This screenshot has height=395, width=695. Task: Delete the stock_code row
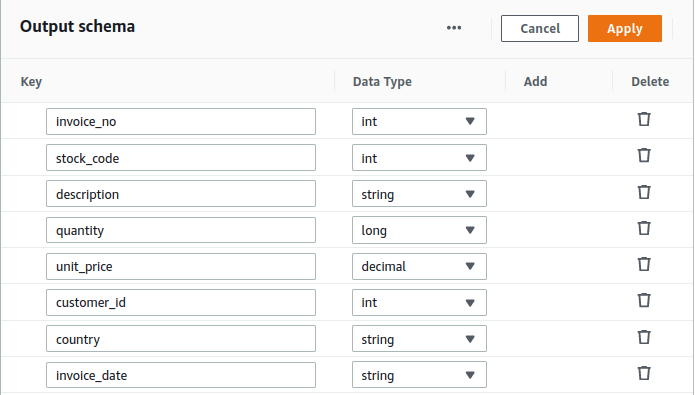(x=644, y=155)
